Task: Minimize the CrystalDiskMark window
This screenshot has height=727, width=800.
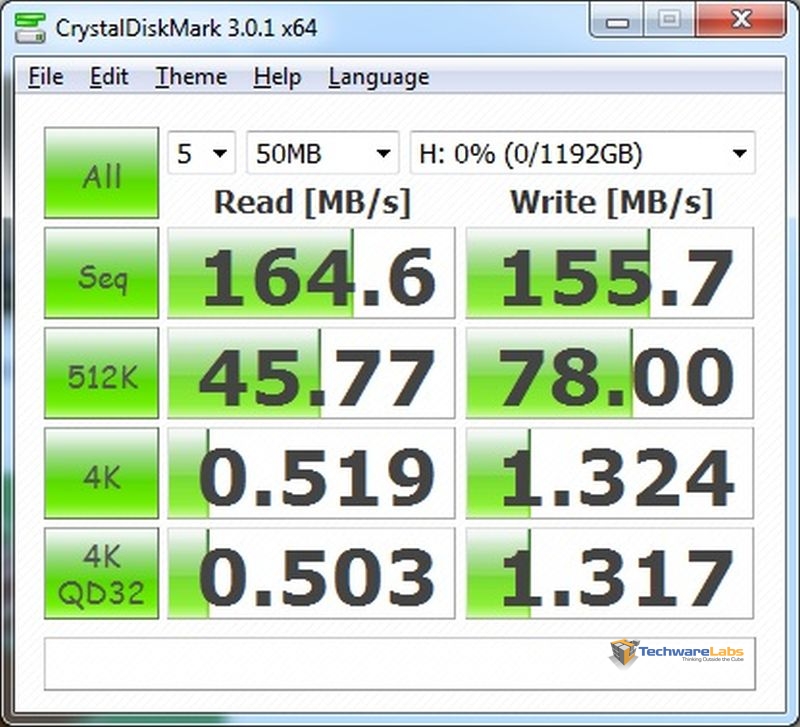Action: (617, 20)
